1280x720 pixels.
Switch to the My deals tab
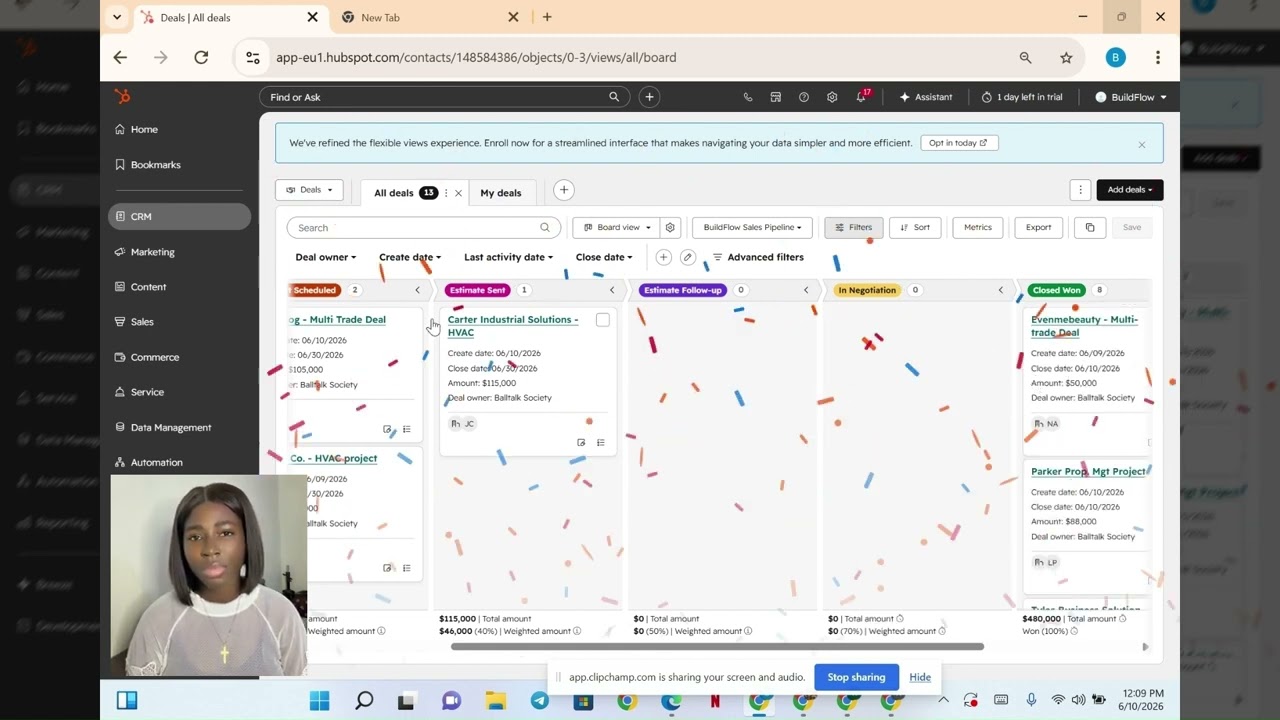[500, 193]
